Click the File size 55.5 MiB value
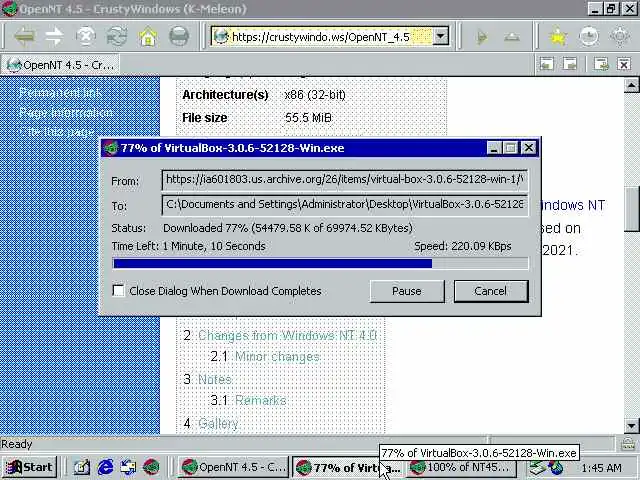 (x=308, y=118)
